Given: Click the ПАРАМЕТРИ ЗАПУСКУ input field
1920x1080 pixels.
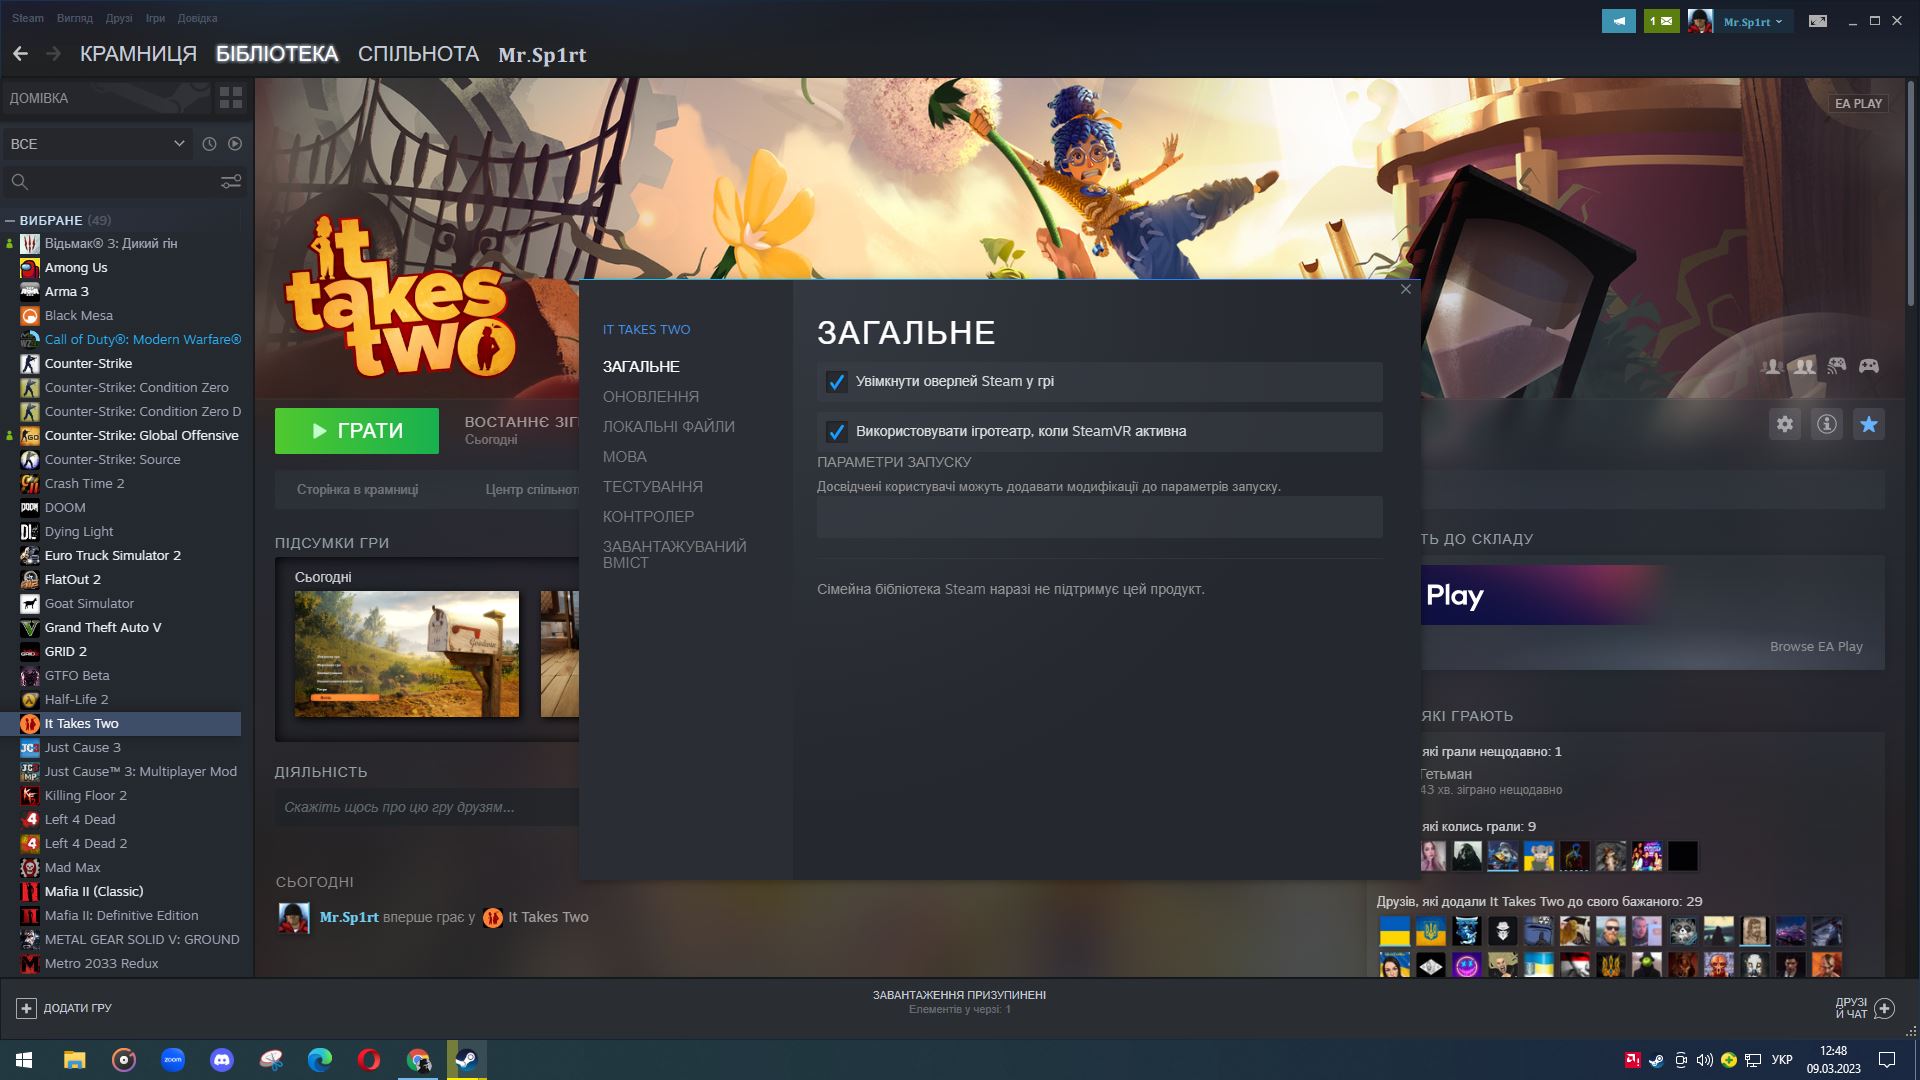Looking at the screenshot, I should click(x=1099, y=517).
